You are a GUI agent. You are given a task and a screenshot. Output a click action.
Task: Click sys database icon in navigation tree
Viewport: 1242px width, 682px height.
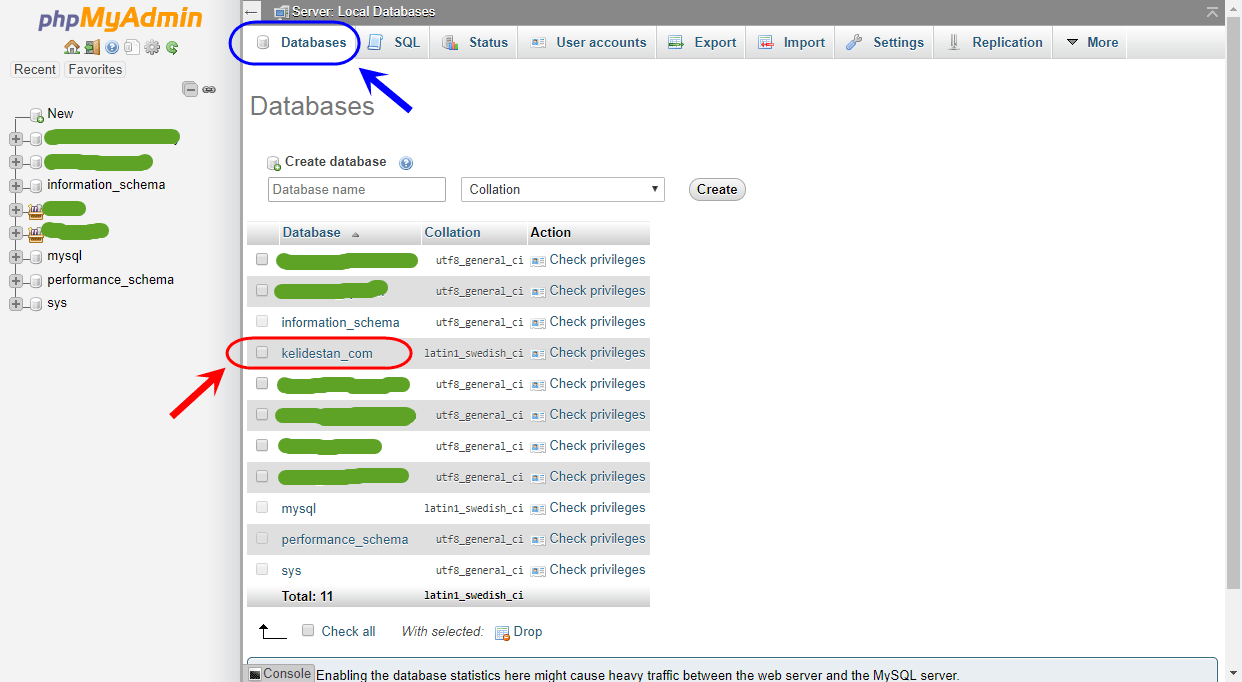[x=36, y=303]
